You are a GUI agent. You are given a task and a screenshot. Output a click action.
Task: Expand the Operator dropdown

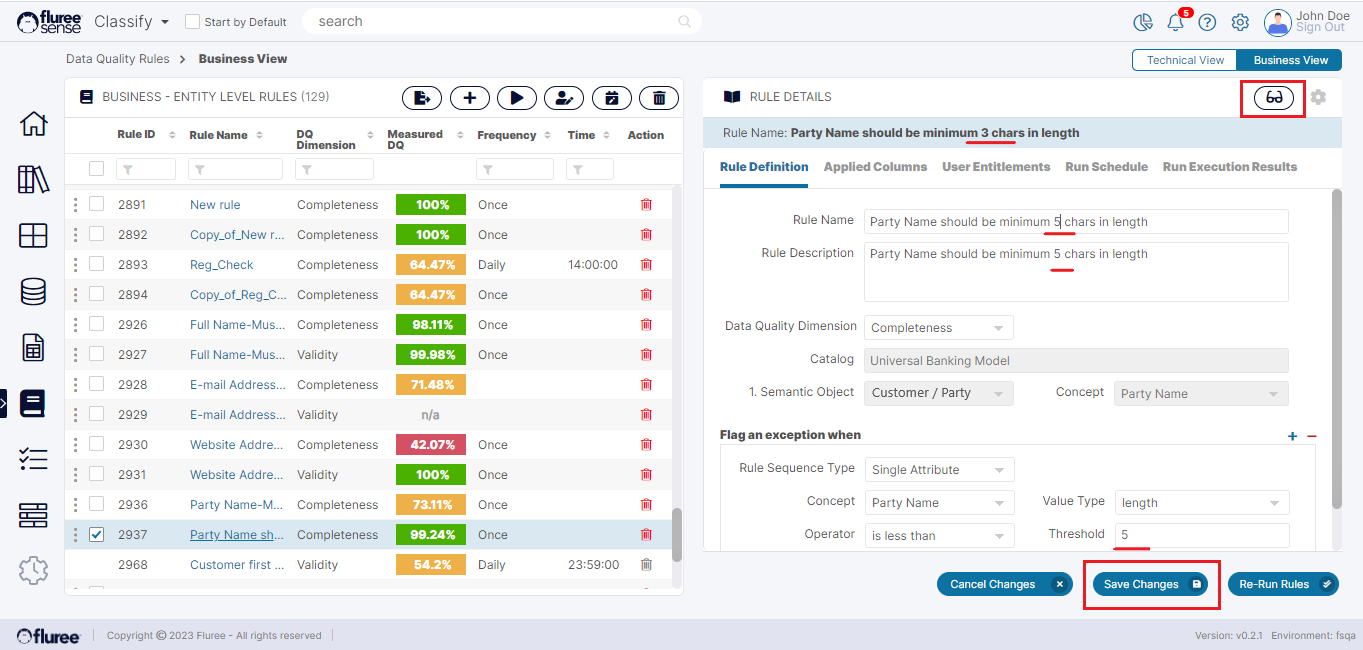tap(939, 536)
